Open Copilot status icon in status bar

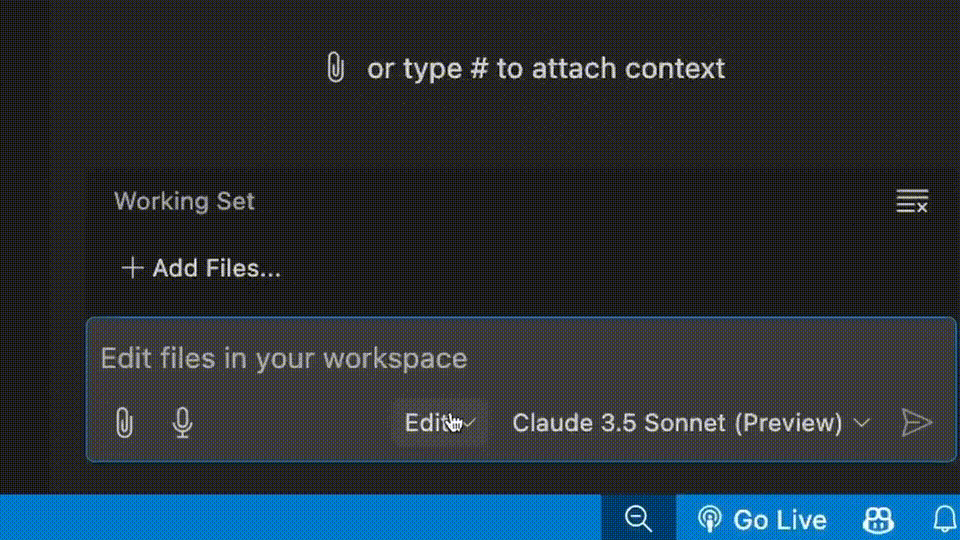(x=878, y=519)
